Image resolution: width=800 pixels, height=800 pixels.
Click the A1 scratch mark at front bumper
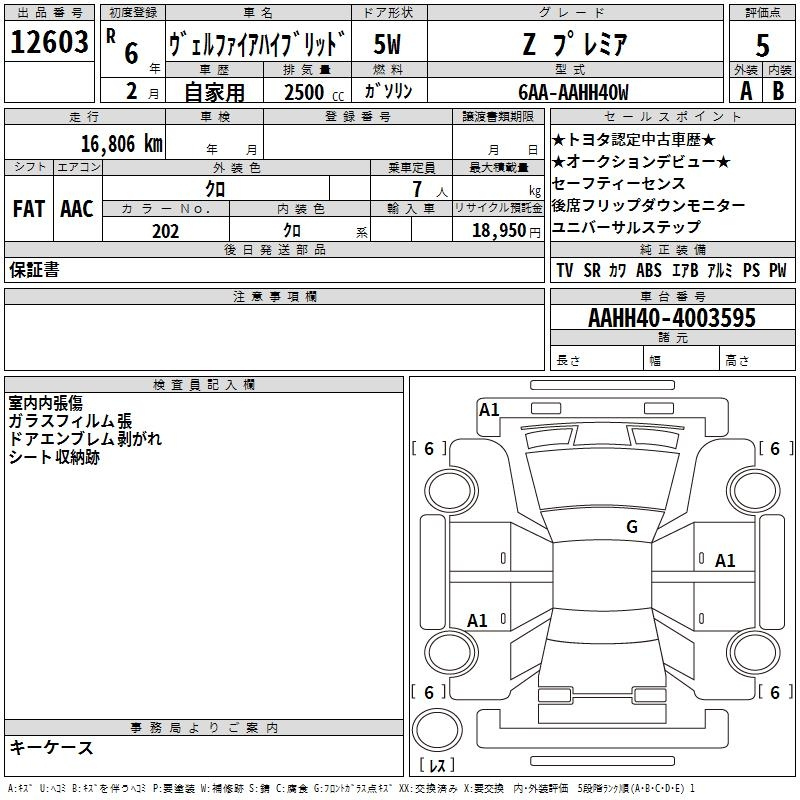click(x=489, y=409)
